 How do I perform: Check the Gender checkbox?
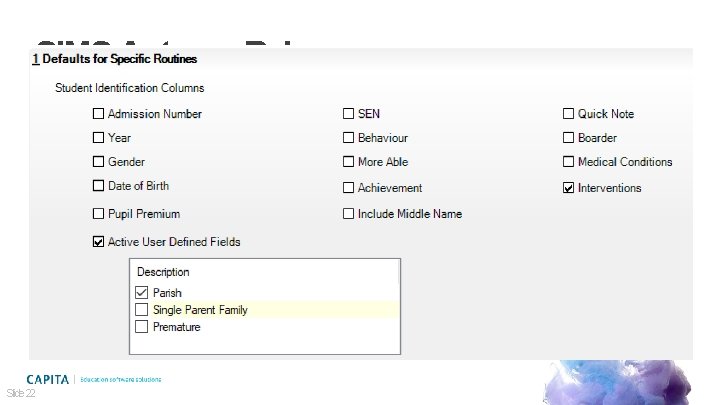click(x=98, y=162)
